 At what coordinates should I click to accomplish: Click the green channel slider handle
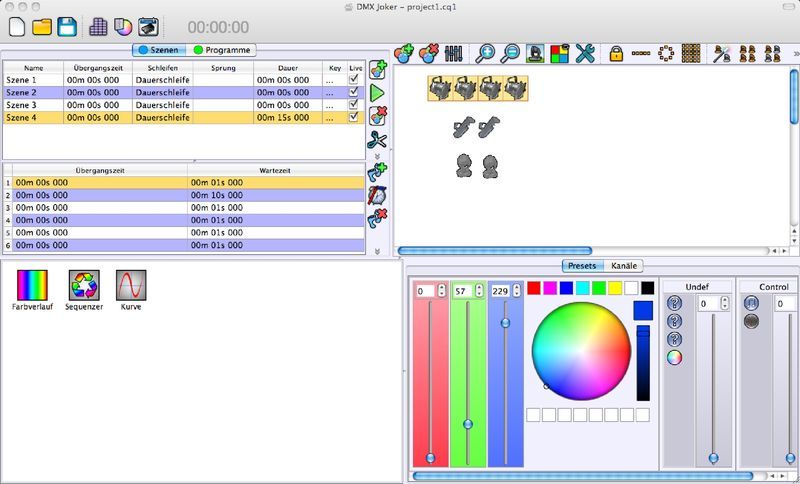point(468,424)
